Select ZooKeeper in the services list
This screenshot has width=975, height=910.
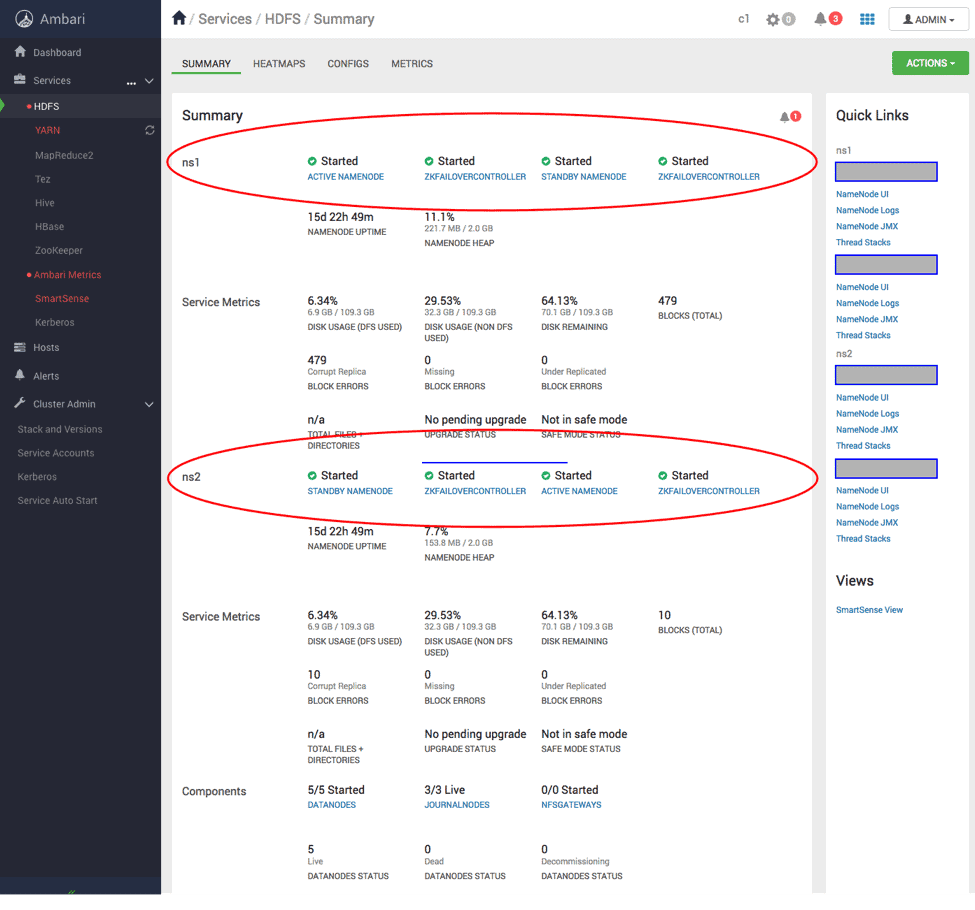[59, 251]
